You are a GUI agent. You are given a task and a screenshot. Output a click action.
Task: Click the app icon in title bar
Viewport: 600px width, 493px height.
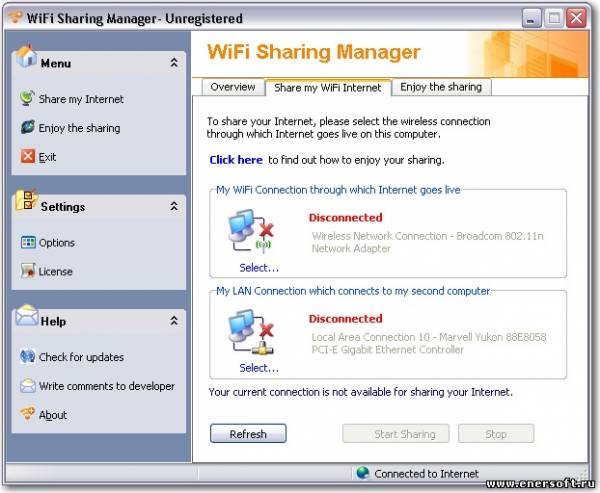(x=15, y=16)
